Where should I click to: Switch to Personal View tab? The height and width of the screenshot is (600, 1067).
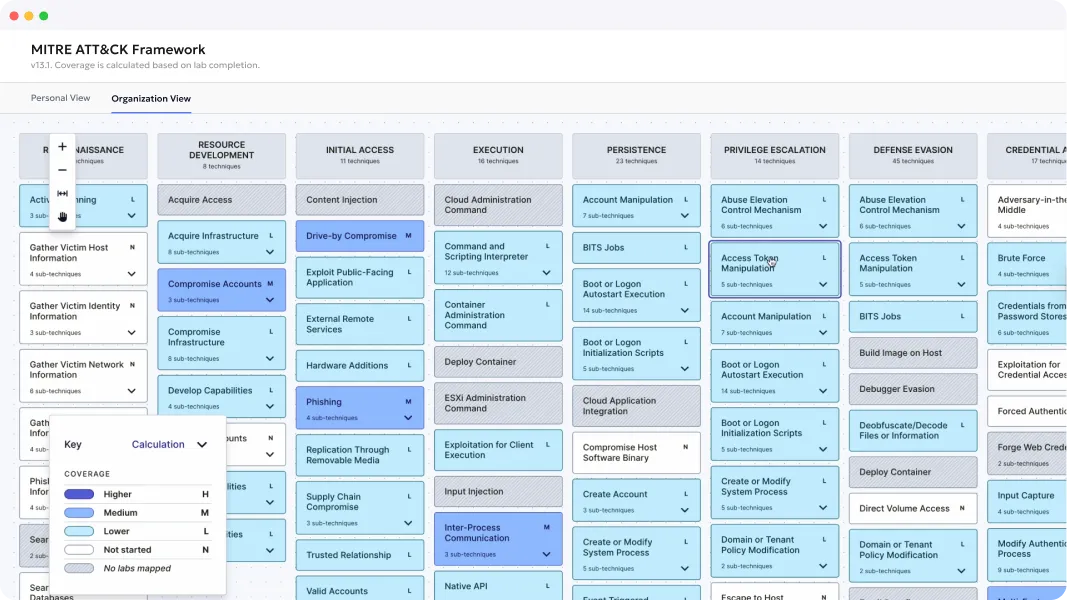61,98
